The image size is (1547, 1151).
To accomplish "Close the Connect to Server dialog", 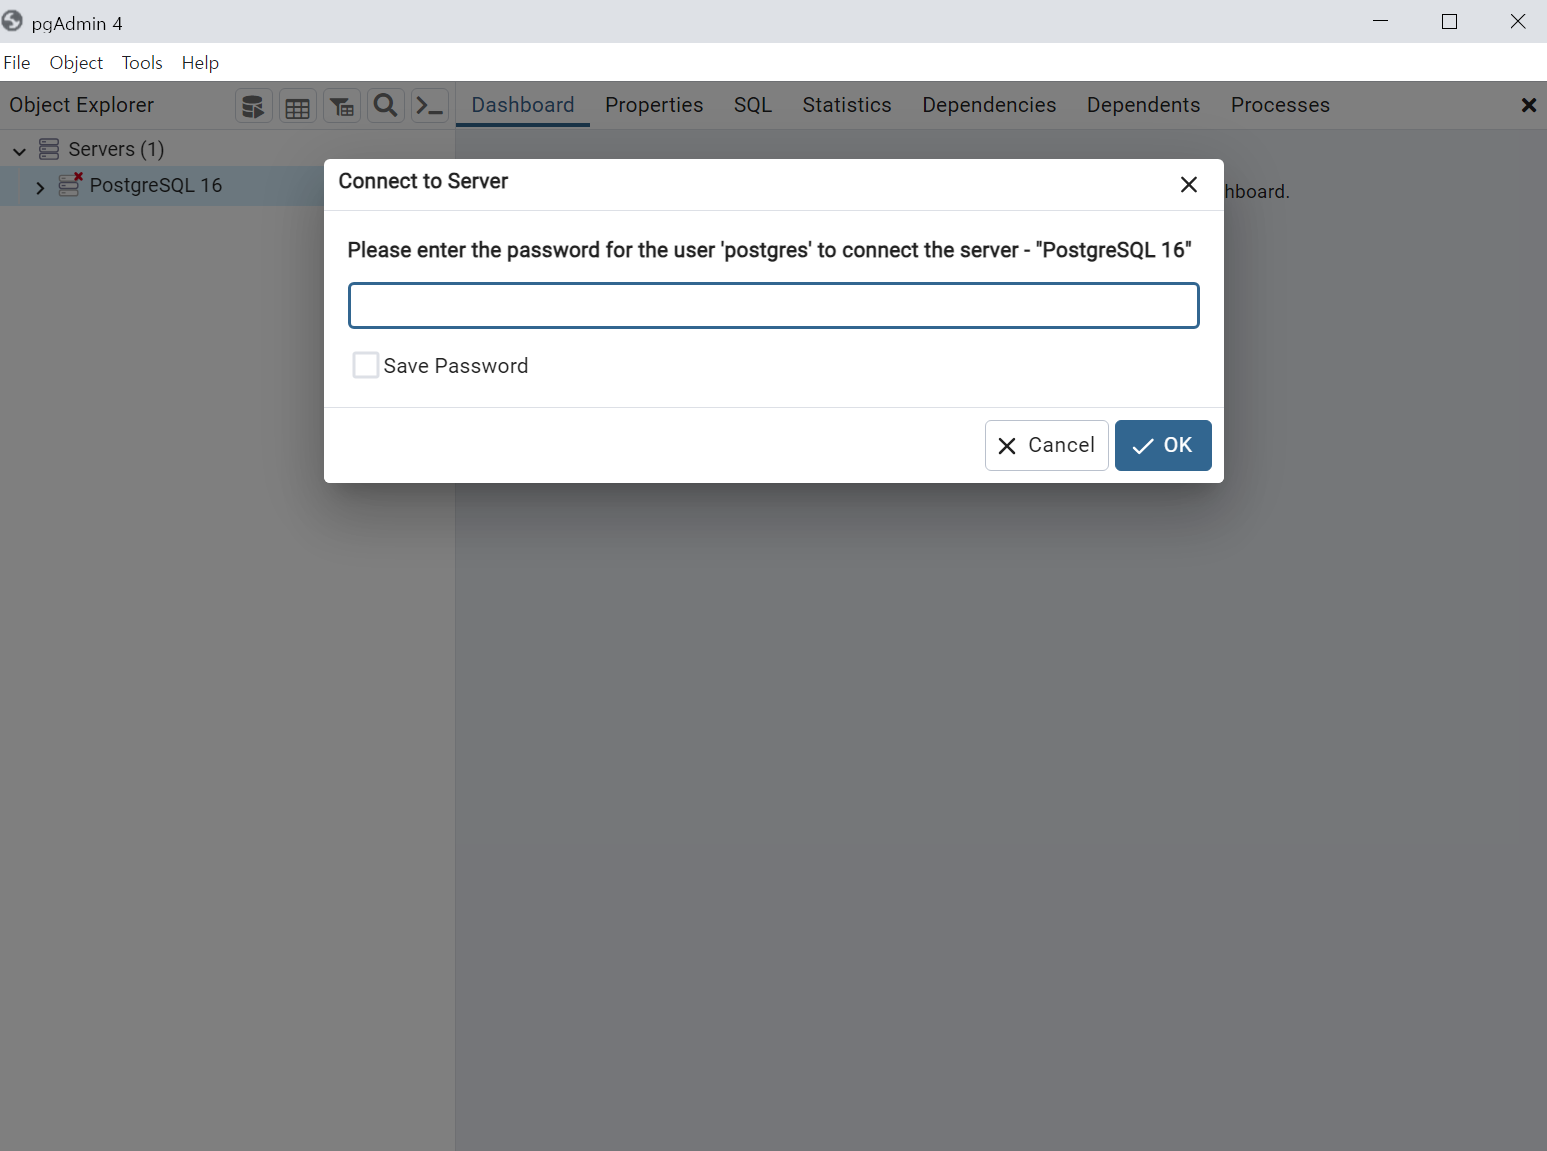I will coord(1189,184).
